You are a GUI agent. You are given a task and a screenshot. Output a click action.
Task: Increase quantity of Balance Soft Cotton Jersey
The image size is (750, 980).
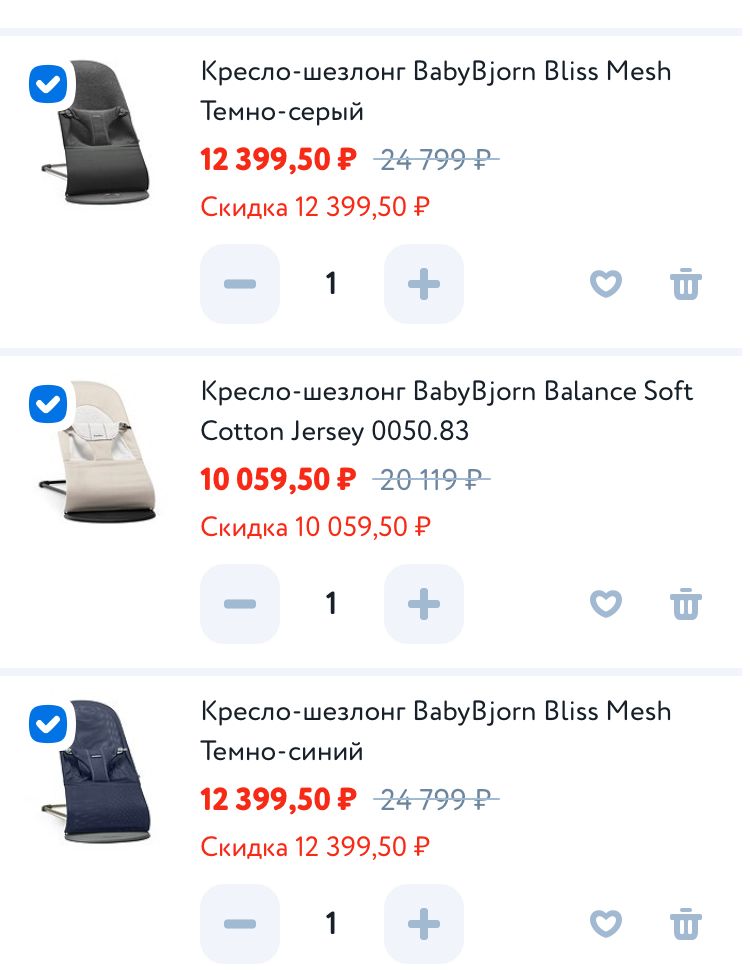point(424,604)
